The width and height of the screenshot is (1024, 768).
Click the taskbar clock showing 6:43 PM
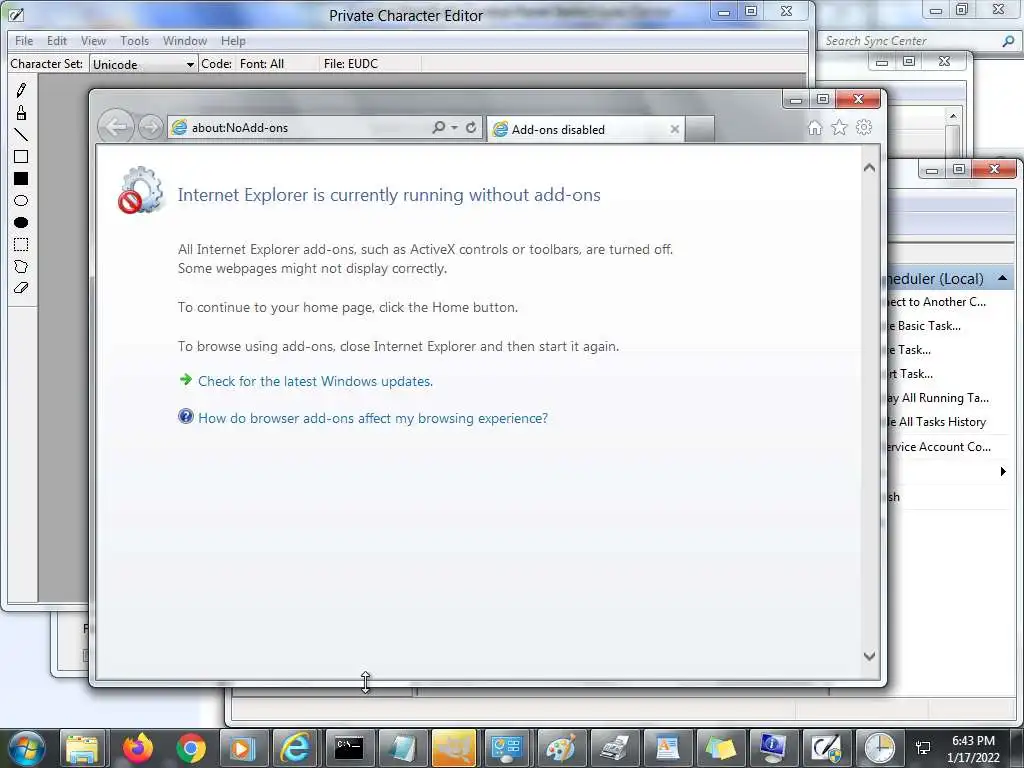[x=973, y=749]
